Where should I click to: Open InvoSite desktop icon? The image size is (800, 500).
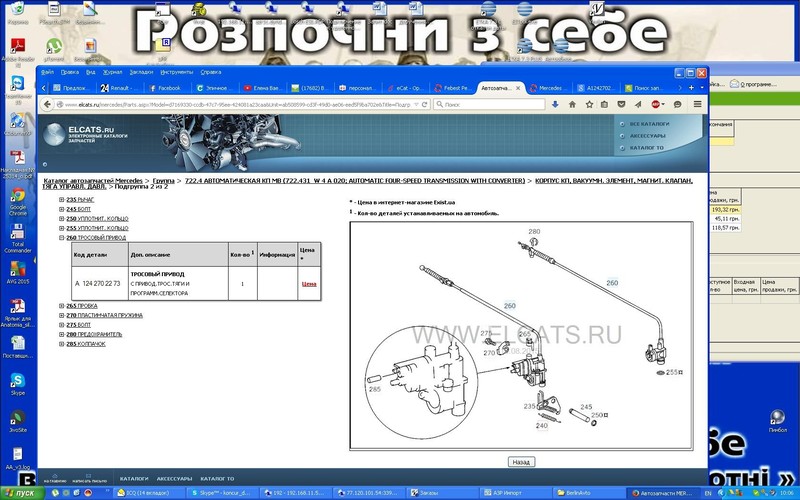click(x=18, y=421)
